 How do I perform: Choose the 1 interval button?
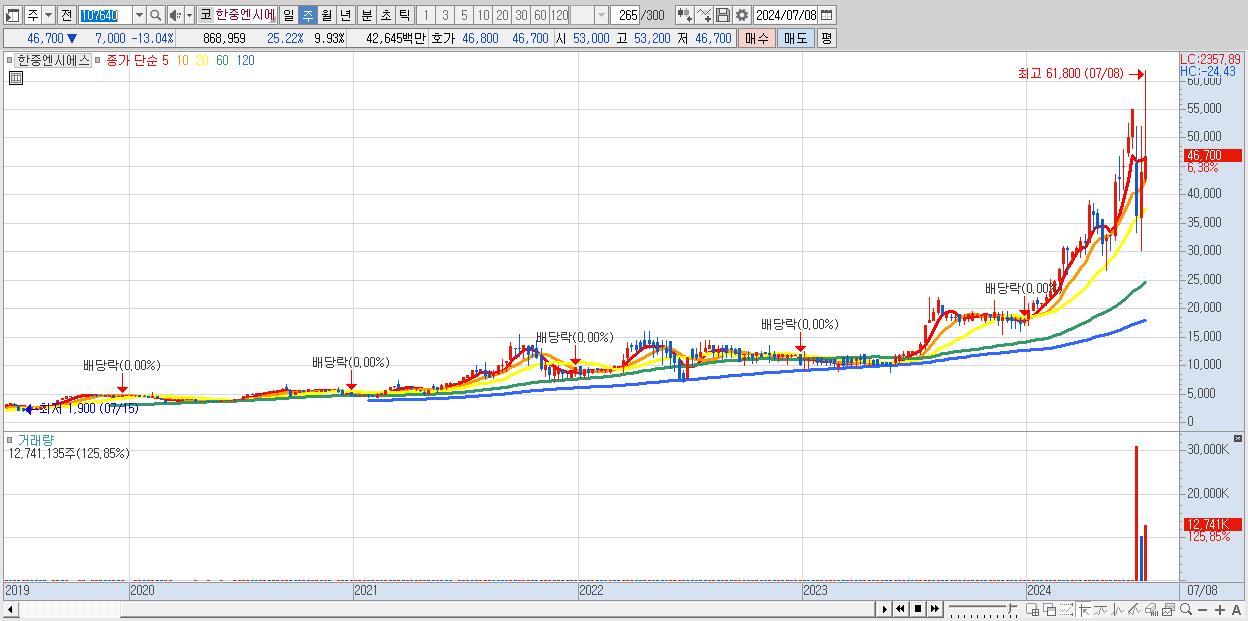click(x=425, y=15)
